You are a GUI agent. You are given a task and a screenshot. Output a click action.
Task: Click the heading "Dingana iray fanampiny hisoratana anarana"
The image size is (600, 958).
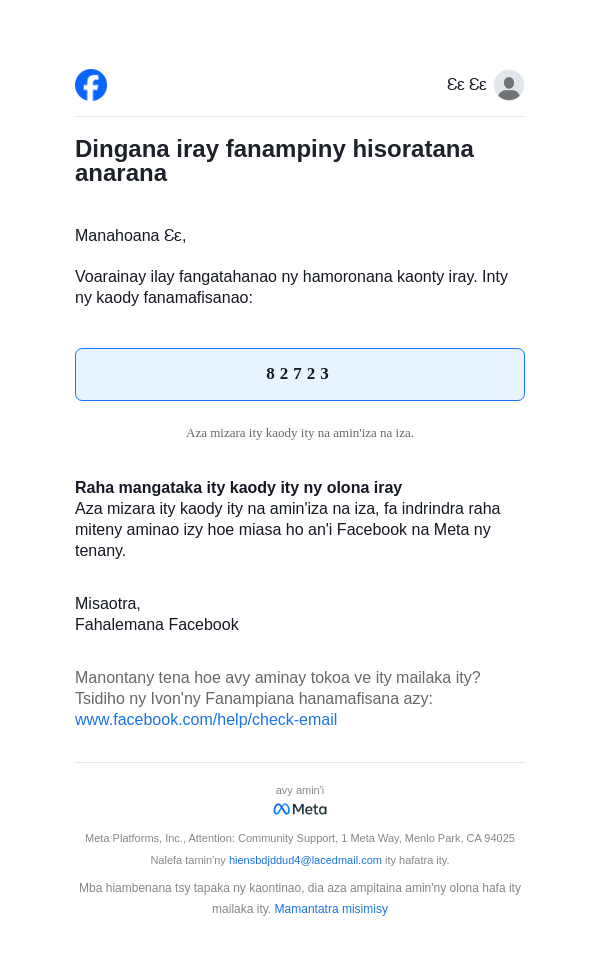click(274, 161)
